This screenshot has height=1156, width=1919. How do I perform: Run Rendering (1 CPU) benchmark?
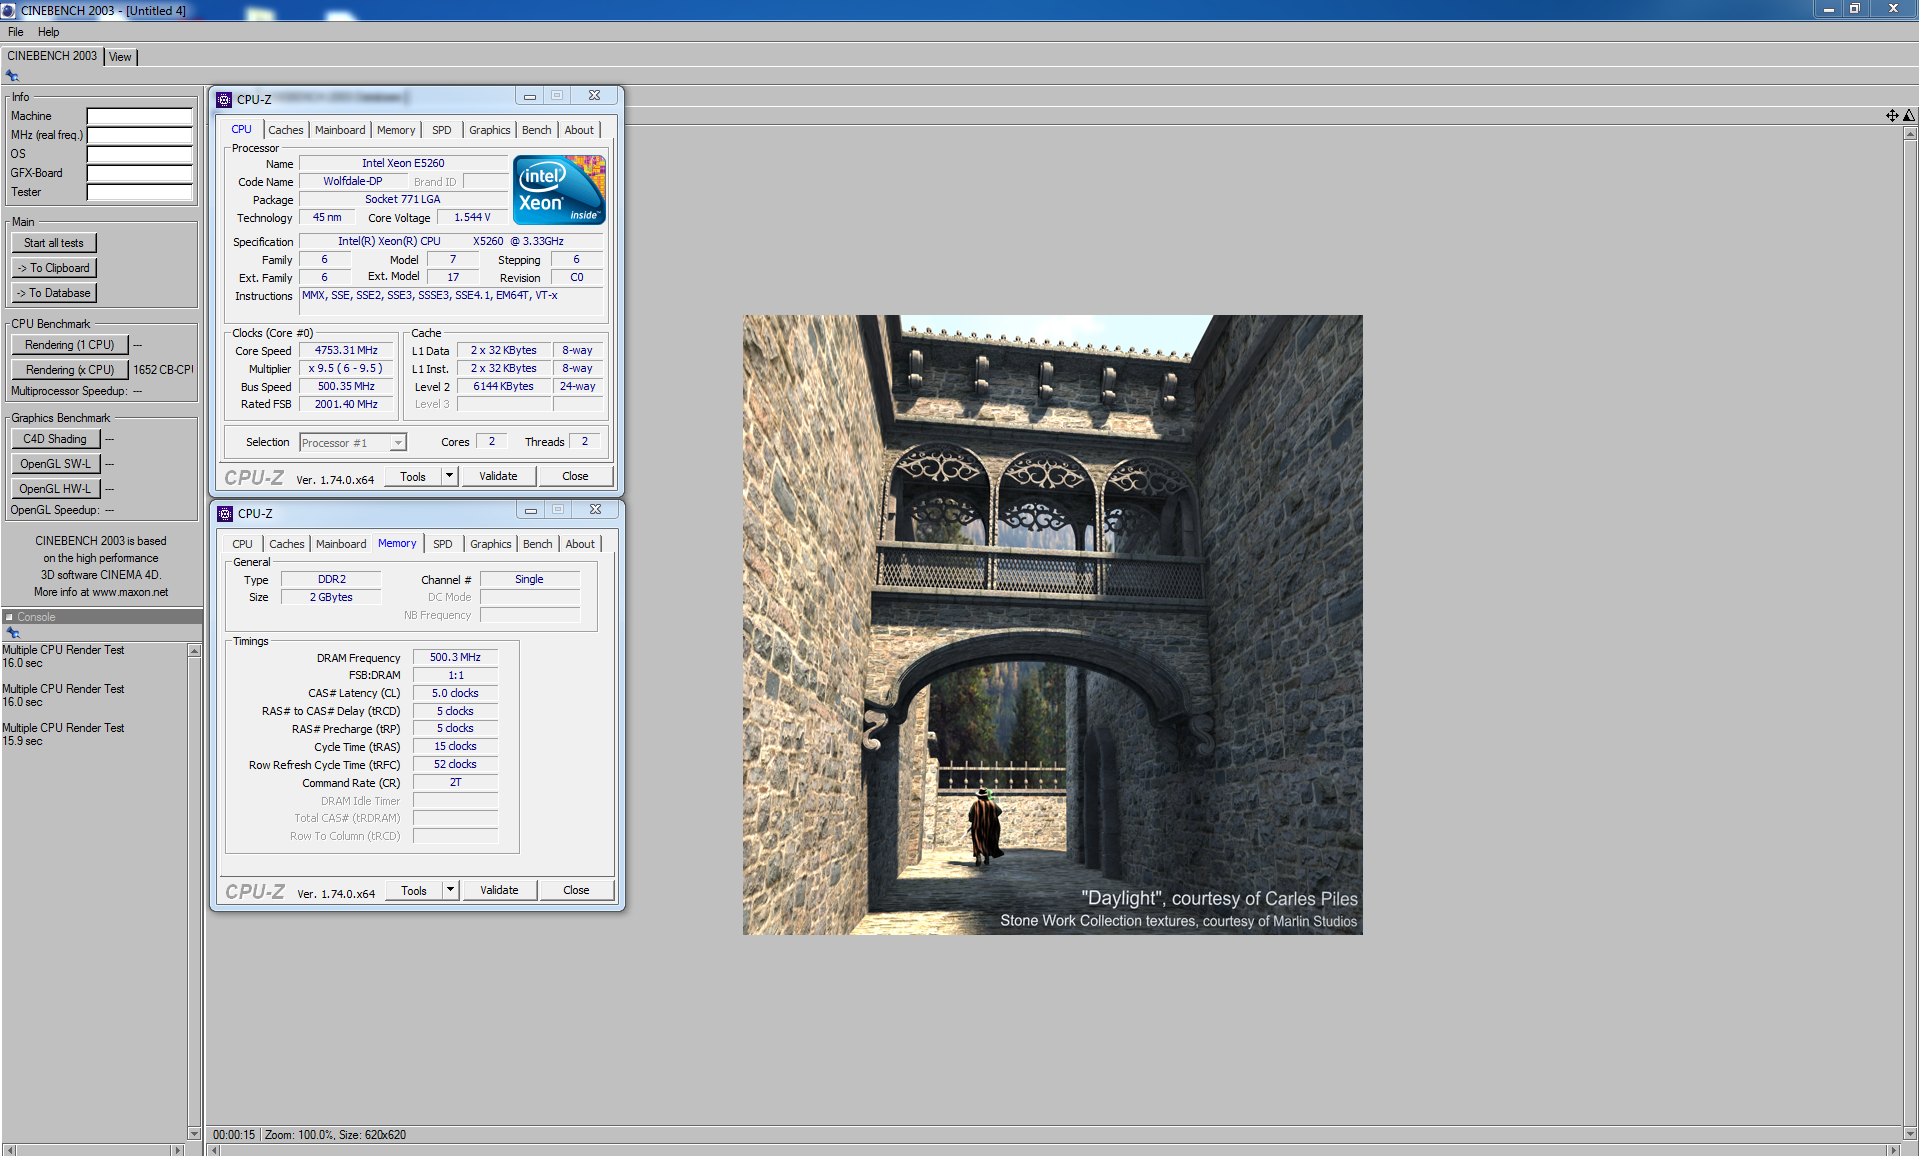(x=70, y=345)
